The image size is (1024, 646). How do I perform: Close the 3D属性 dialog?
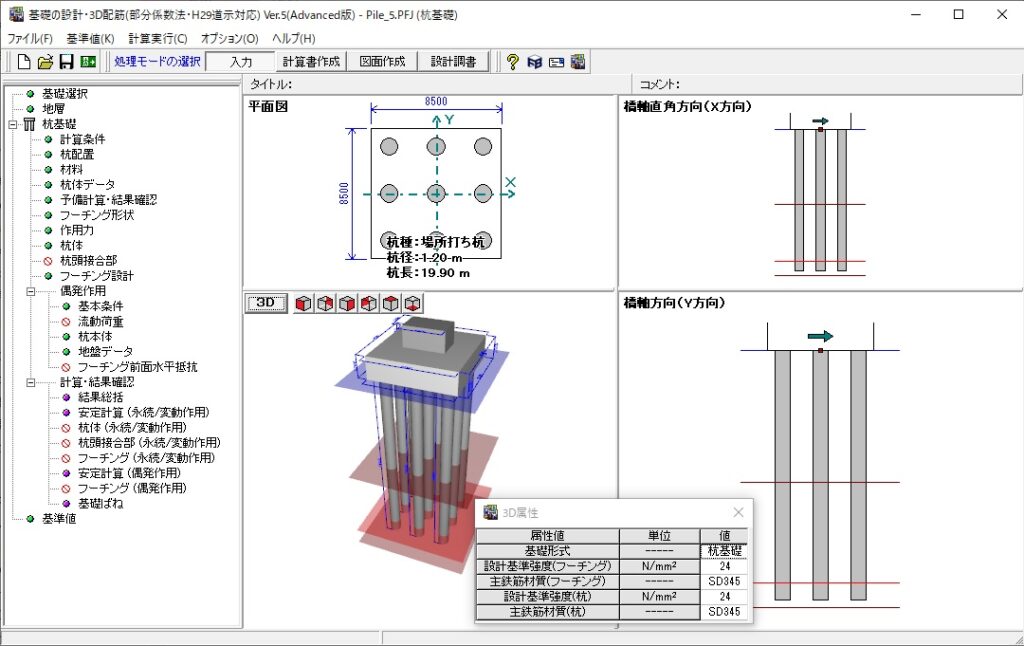(738, 512)
